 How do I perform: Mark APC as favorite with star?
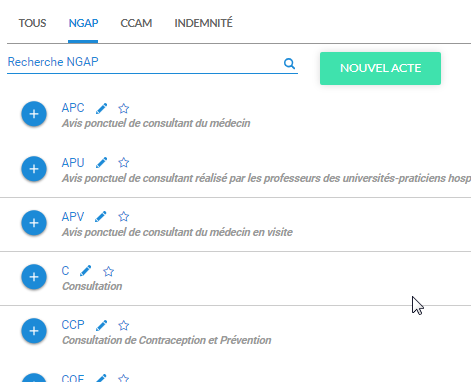124,108
